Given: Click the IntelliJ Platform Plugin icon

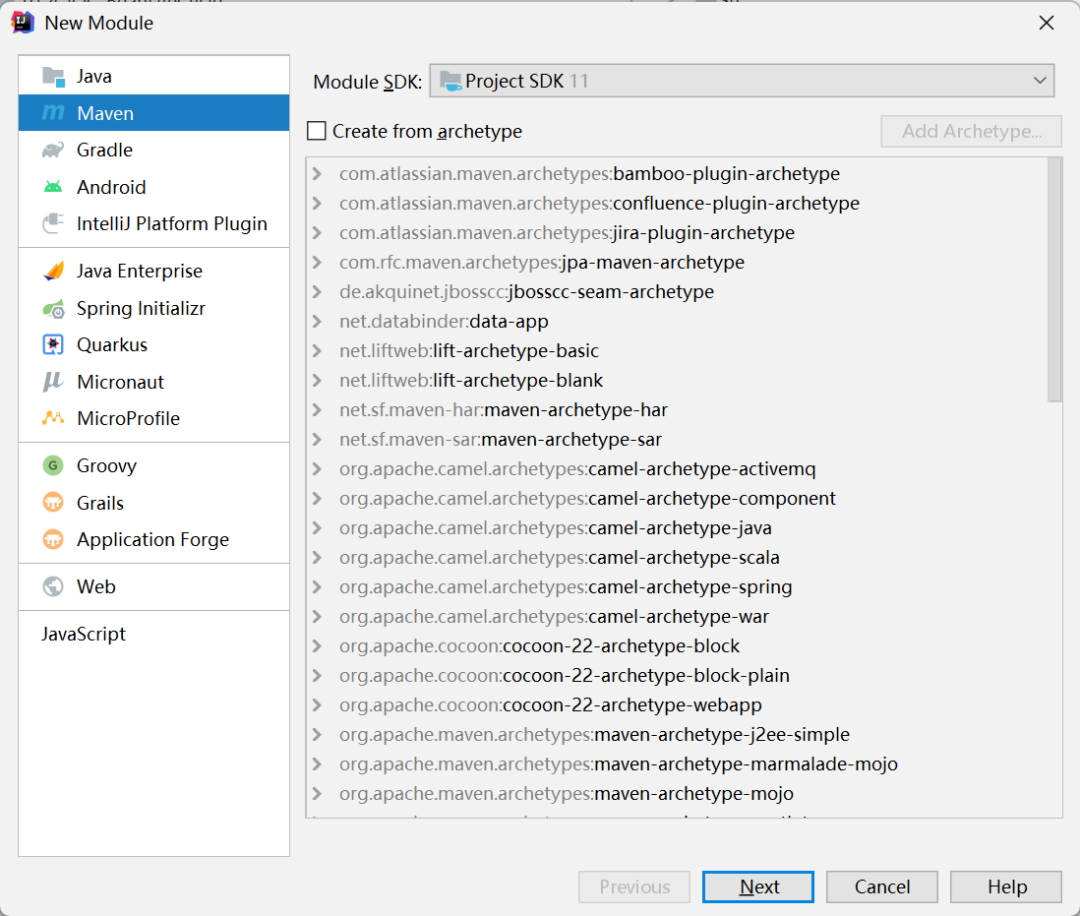Looking at the screenshot, I should (x=53, y=224).
